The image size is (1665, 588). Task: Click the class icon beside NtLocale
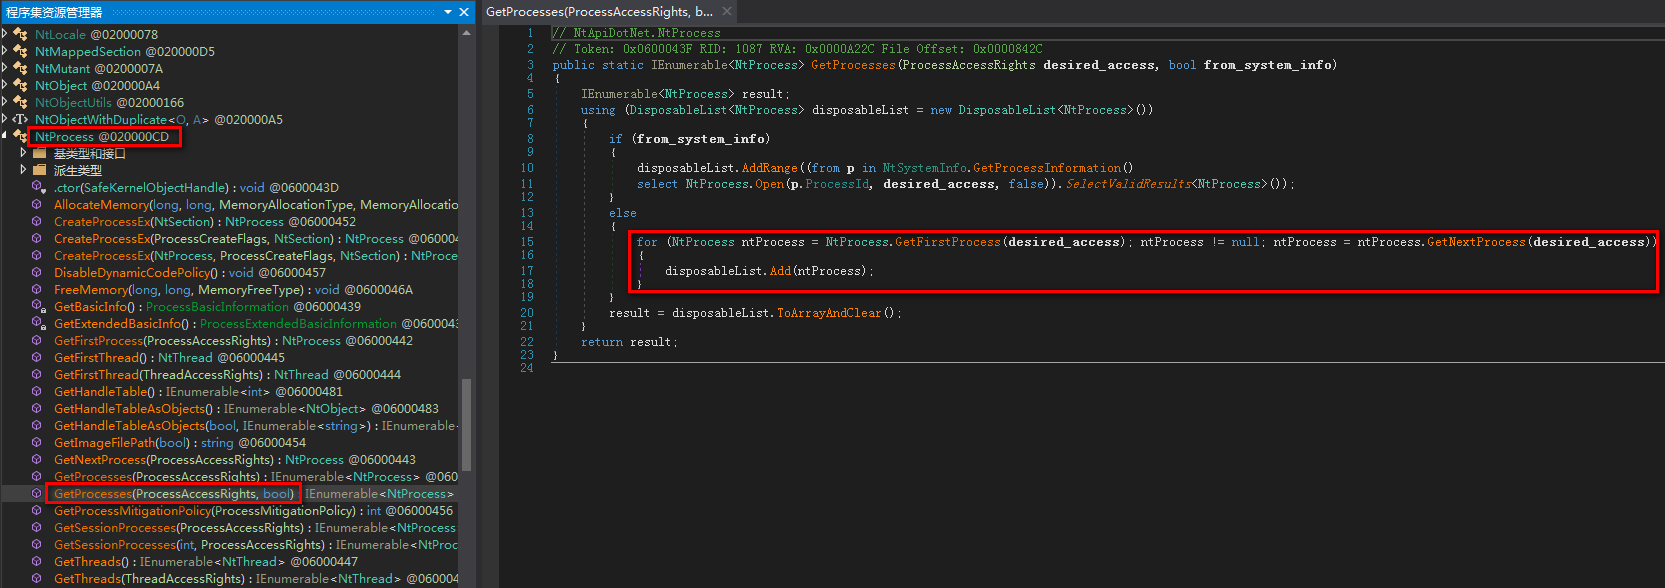click(21, 35)
